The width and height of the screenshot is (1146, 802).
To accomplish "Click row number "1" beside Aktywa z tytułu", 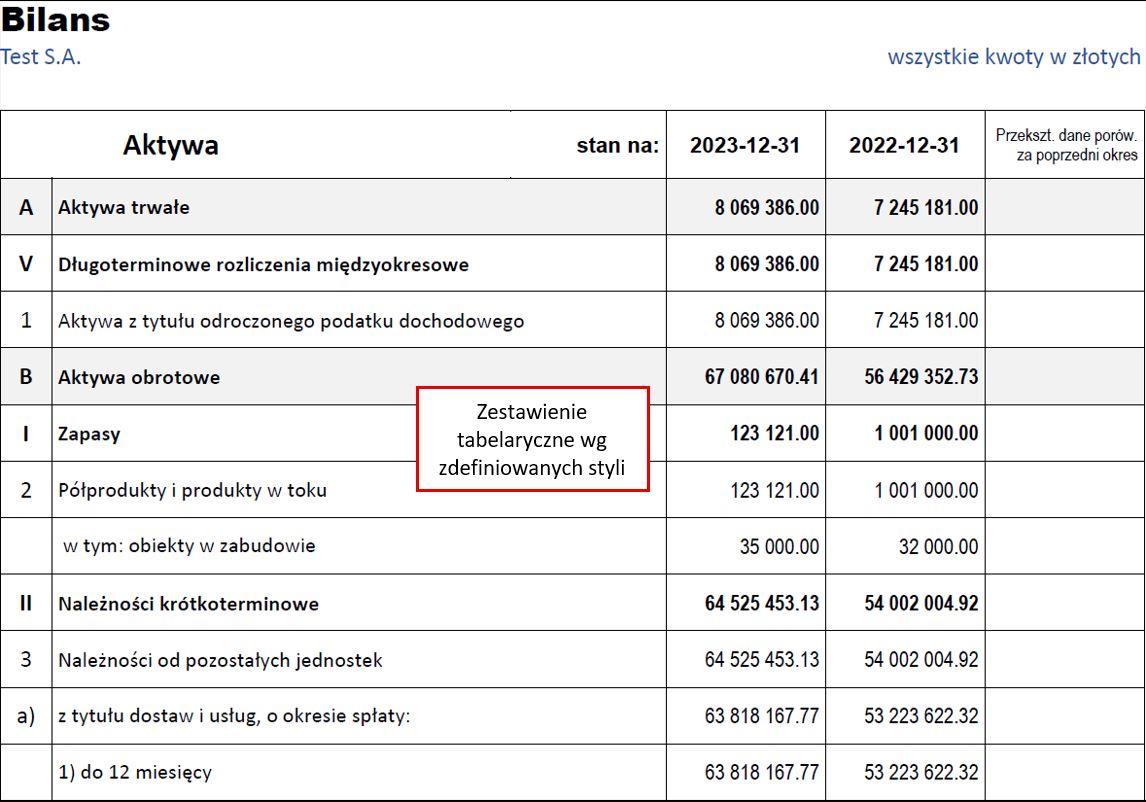I will [x=26, y=320].
